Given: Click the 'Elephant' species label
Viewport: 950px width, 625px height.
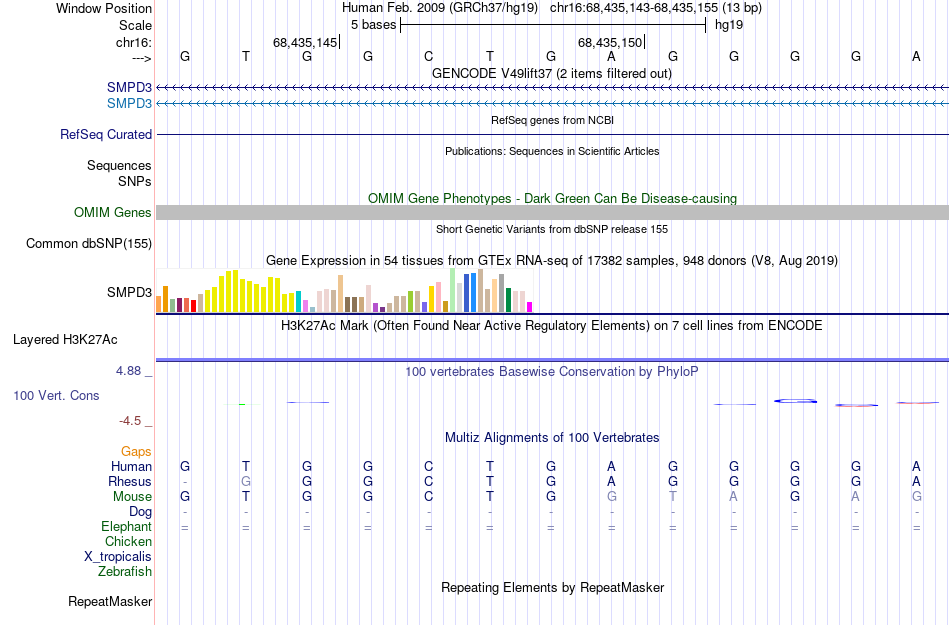Looking at the screenshot, I should pyautogui.click(x=126, y=526).
